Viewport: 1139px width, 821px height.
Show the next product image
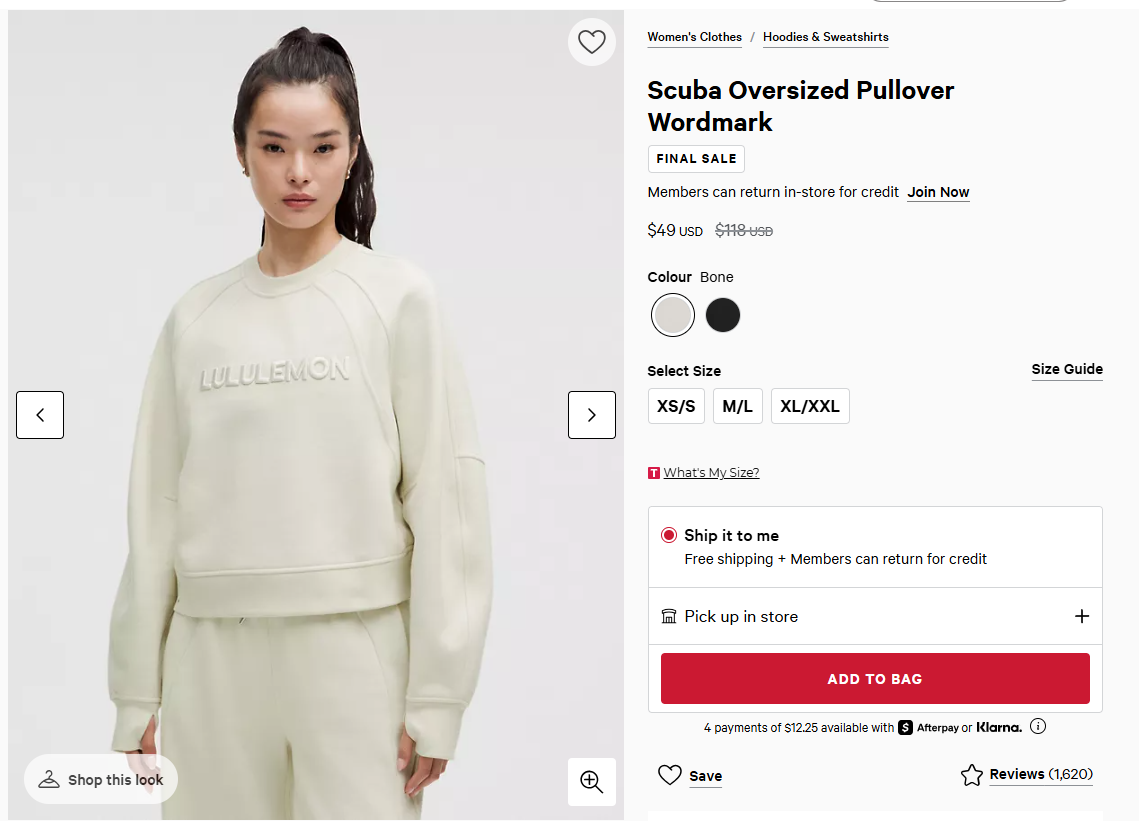592,415
